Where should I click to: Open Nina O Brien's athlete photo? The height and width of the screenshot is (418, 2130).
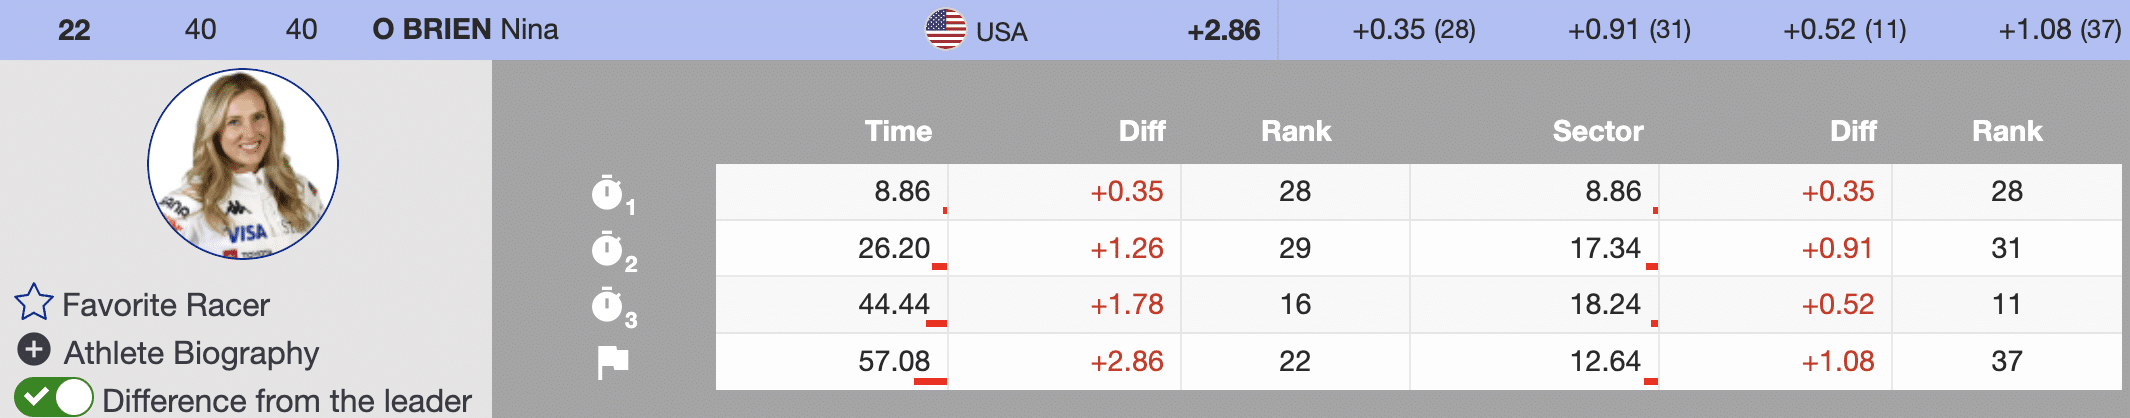[x=243, y=164]
